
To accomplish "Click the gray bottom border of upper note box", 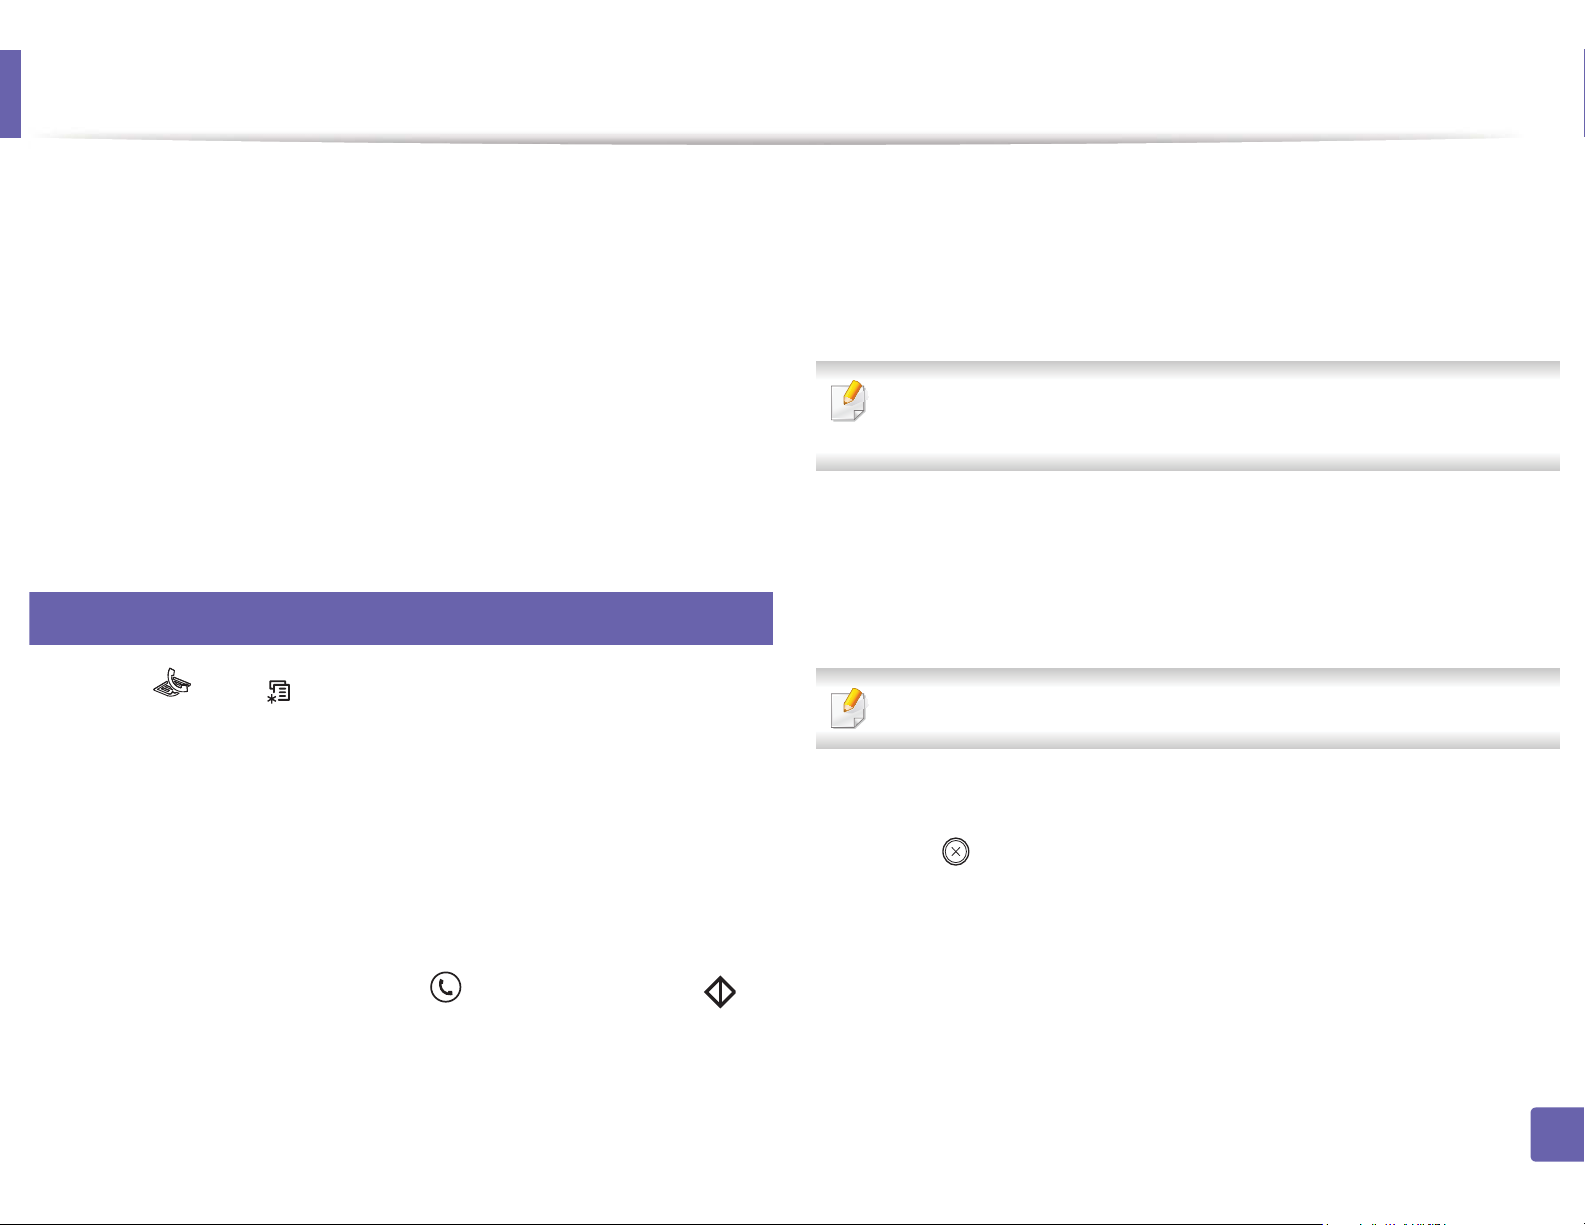I will [1188, 463].
